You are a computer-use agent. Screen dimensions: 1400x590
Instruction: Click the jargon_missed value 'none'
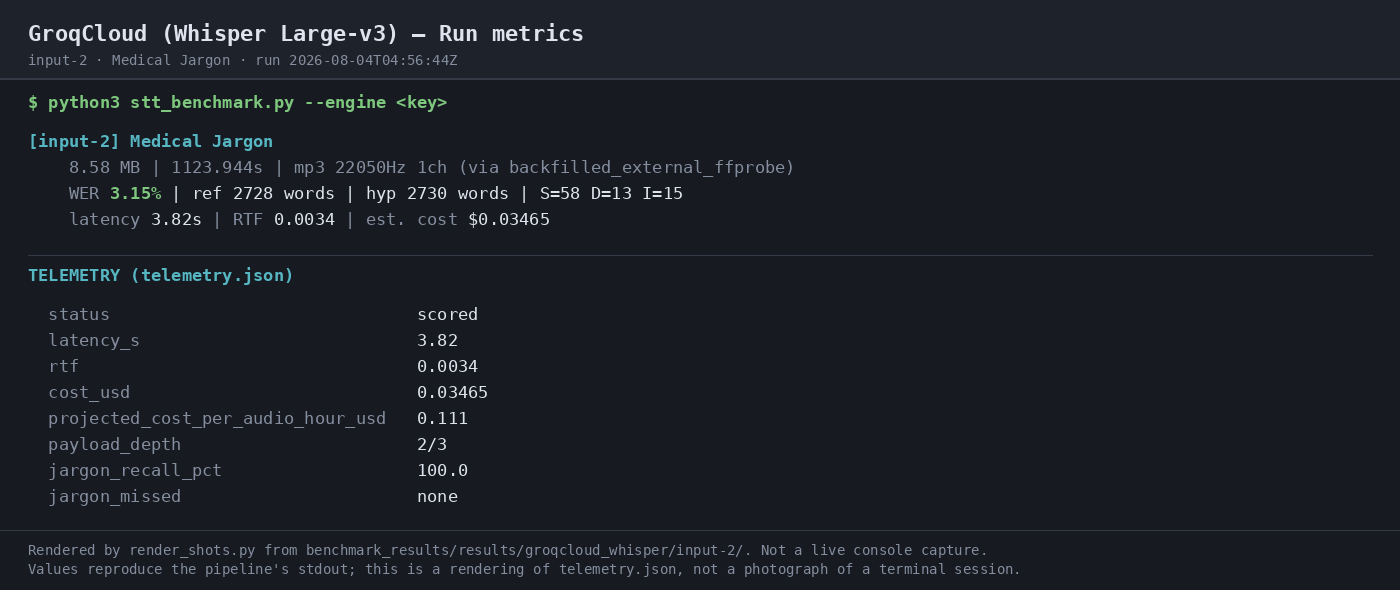pos(437,497)
